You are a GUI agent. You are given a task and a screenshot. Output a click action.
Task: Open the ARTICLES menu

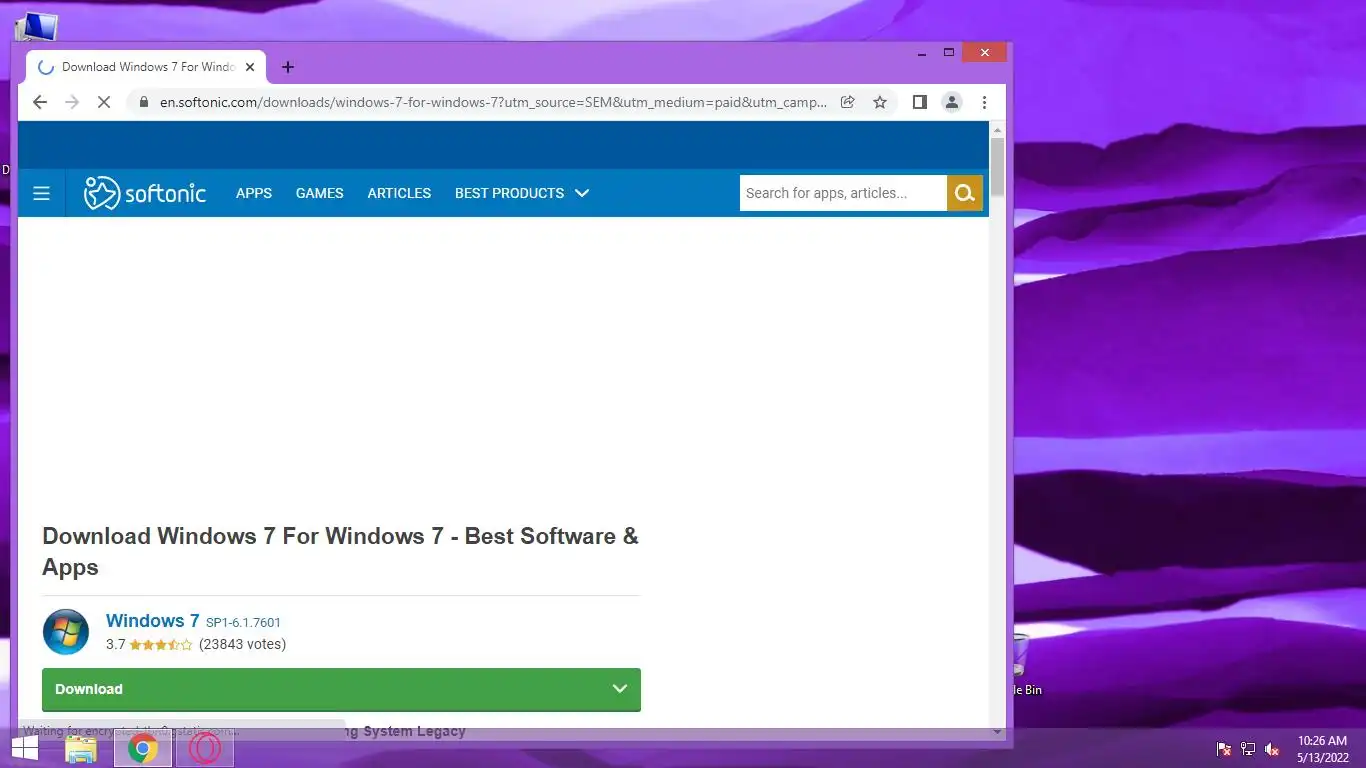point(399,193)
